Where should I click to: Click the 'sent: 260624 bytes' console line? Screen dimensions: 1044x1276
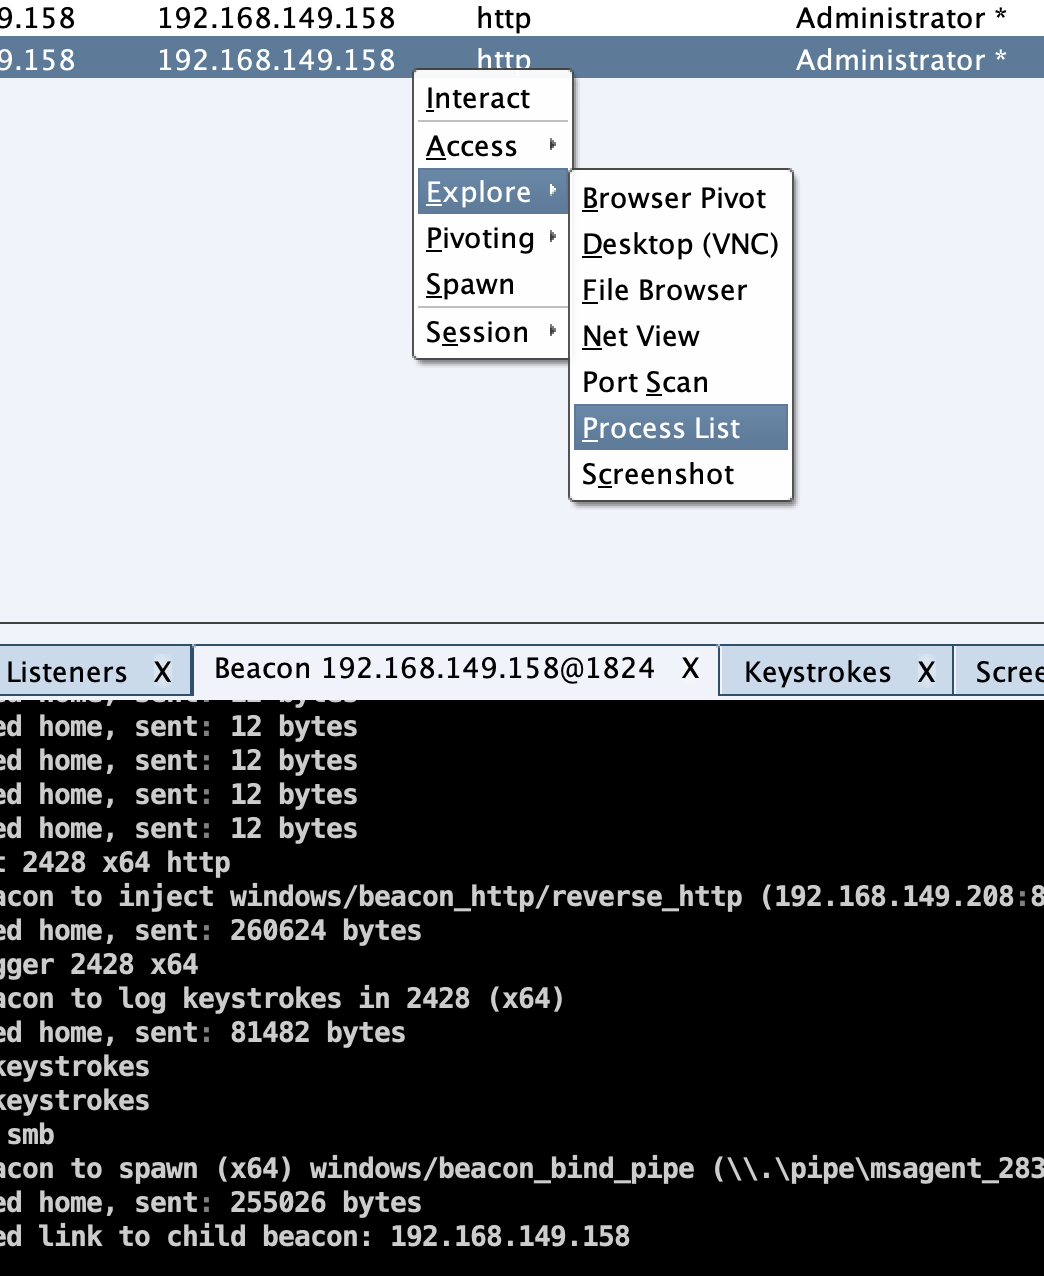click(x=211, y=930)
